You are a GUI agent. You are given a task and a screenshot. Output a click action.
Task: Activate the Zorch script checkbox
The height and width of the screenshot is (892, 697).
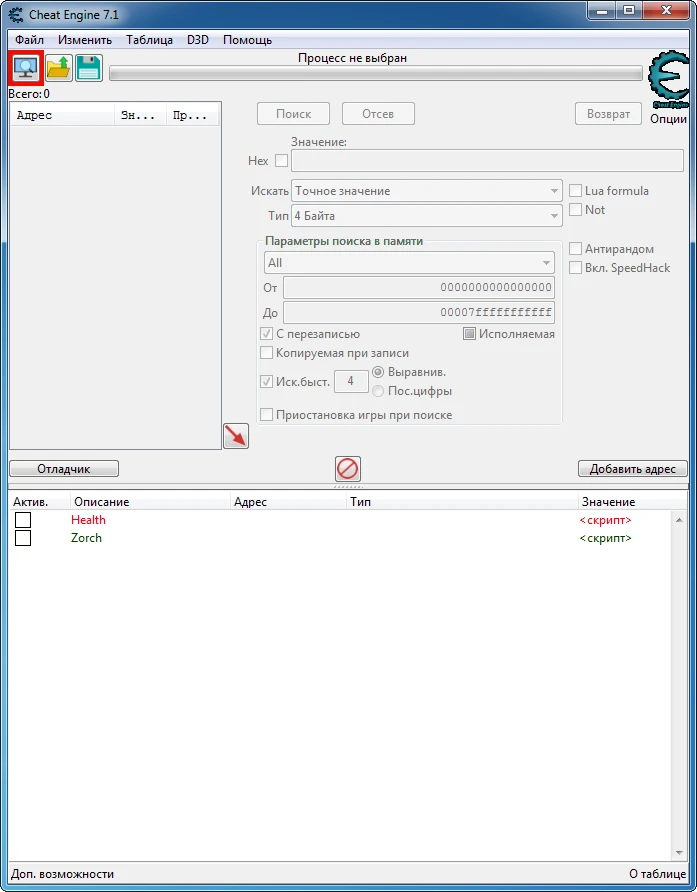click(23, 538)
